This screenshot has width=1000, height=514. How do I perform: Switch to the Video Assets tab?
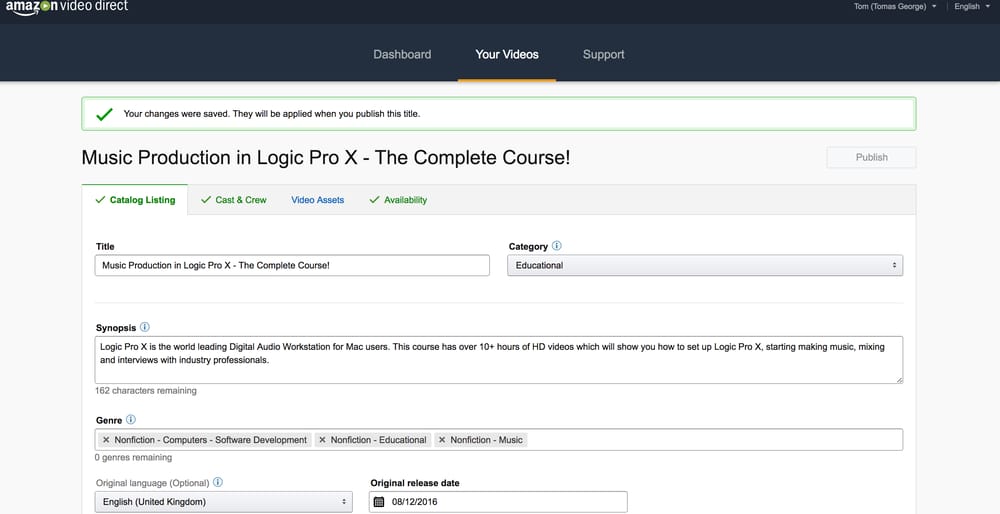pos(318,200)
